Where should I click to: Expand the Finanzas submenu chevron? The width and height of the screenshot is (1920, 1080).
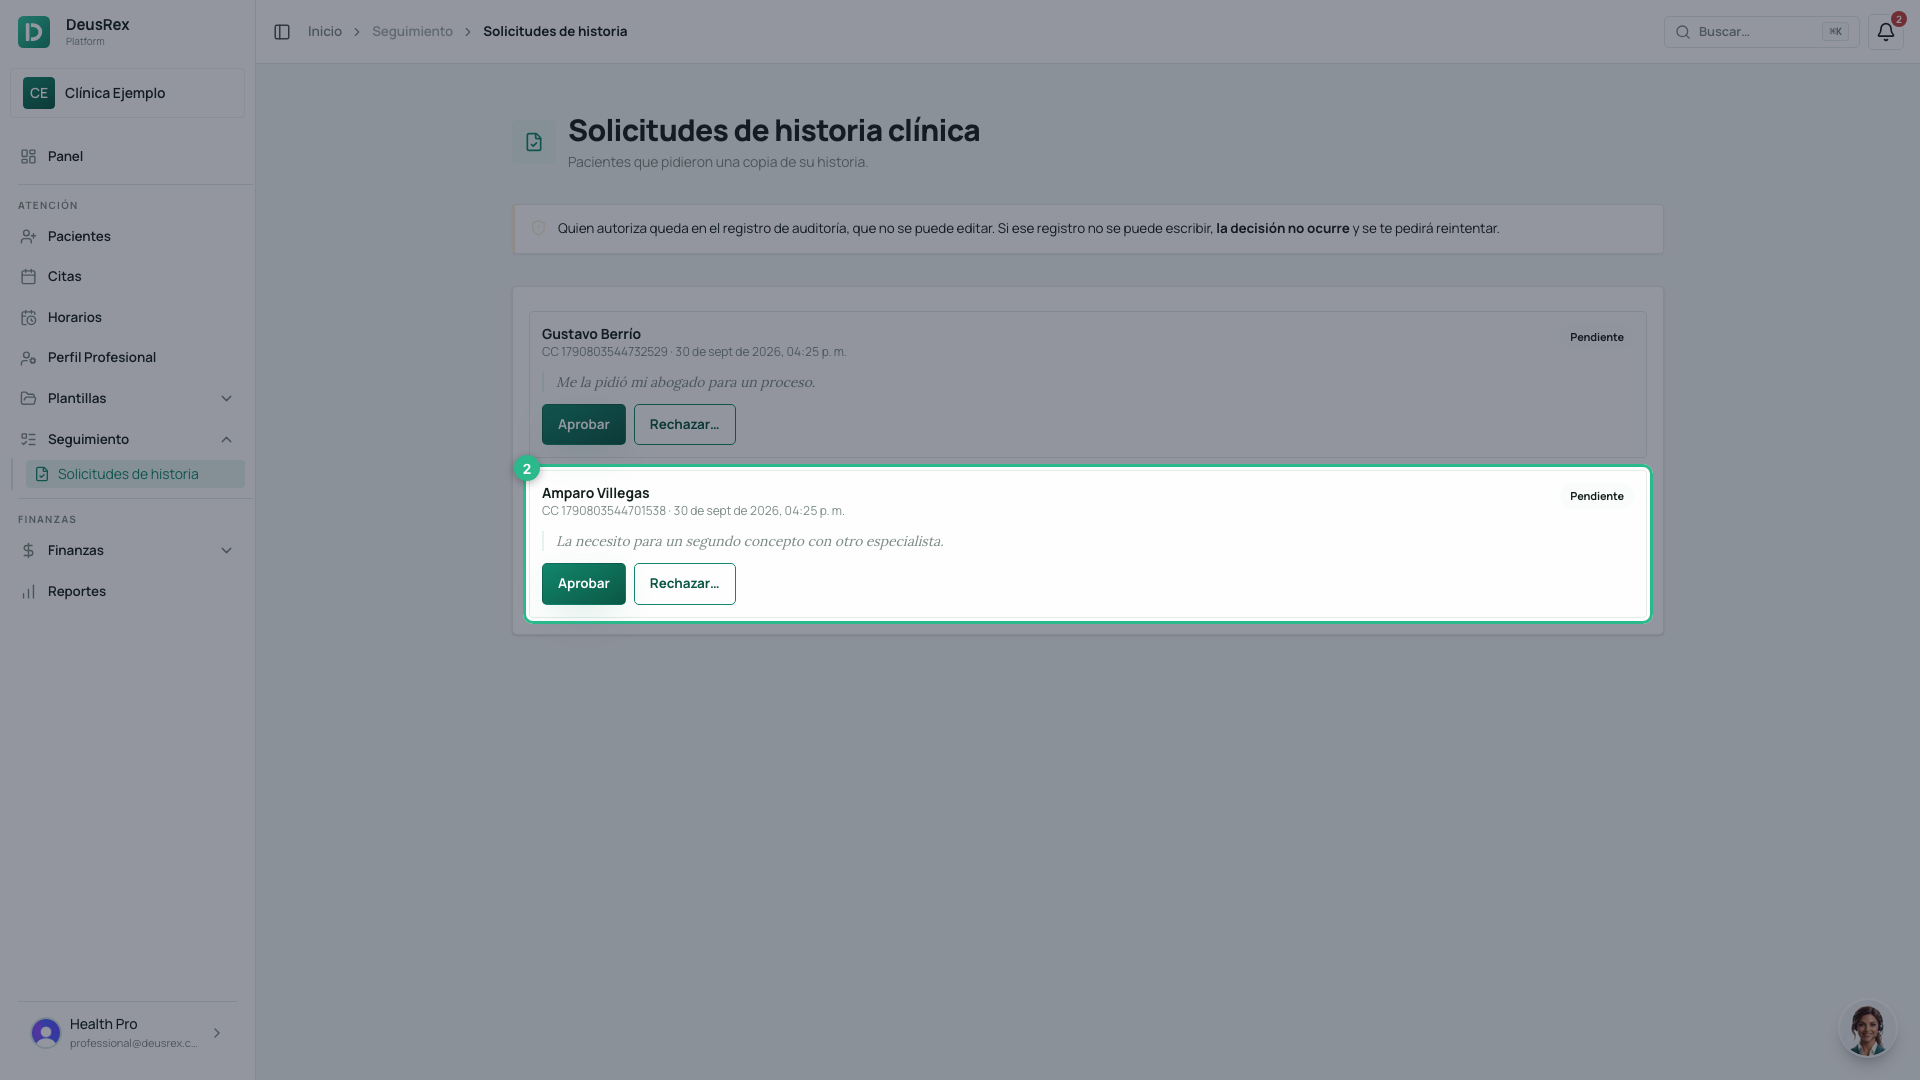(226, 551)
